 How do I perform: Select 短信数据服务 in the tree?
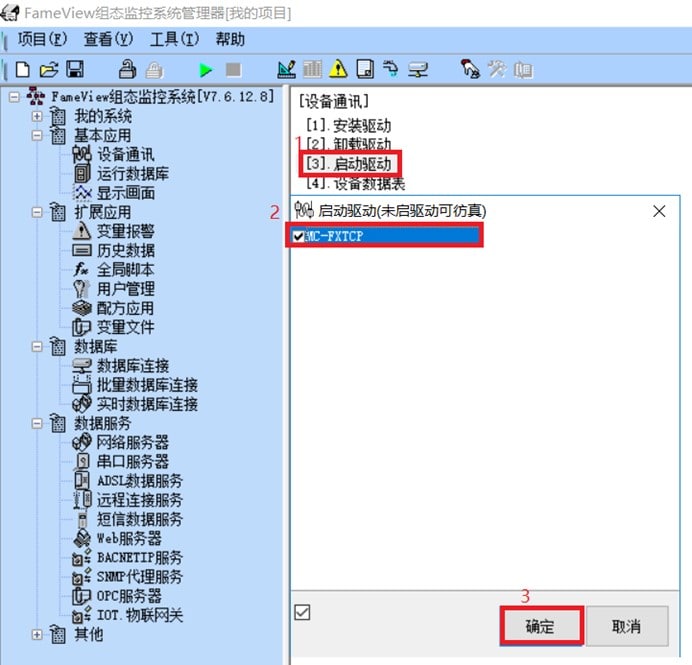[139, 519]
